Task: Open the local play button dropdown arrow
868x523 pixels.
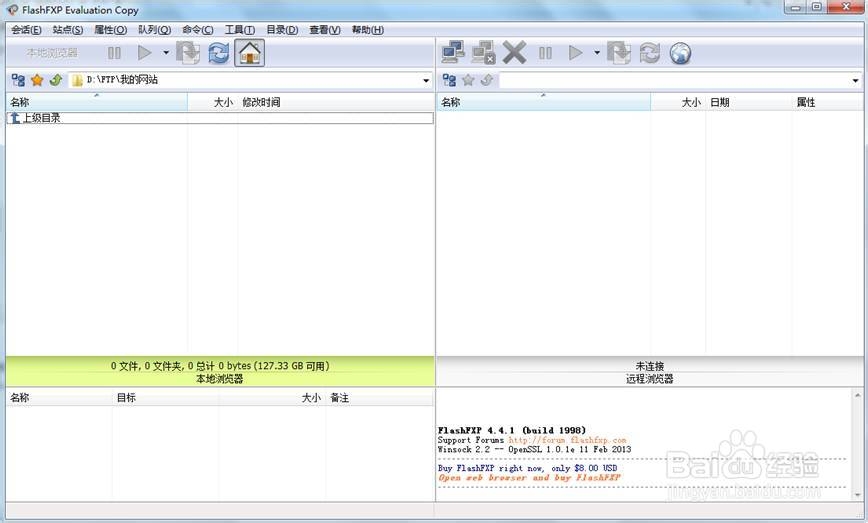Action: [x=166, y=53]
